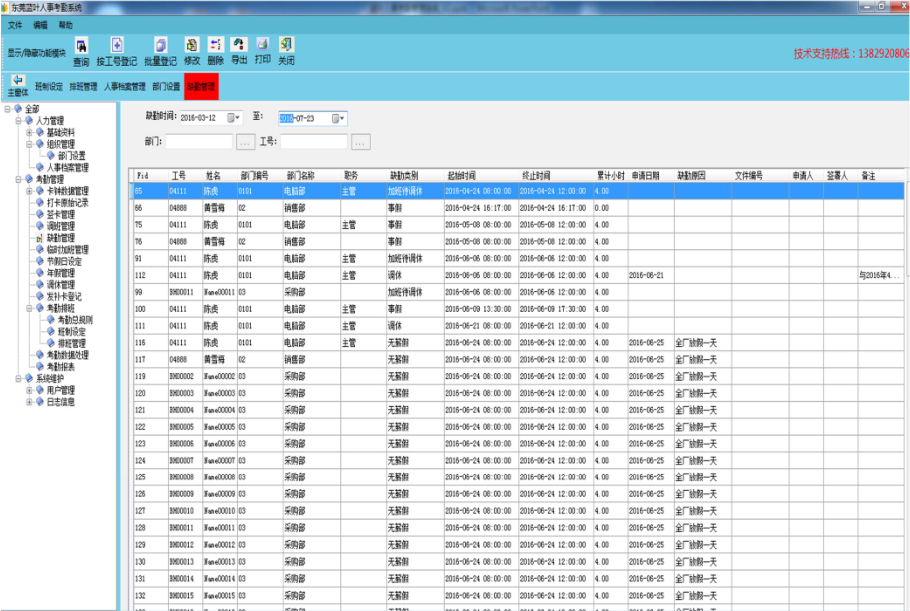Switch to the 部门设置 tab
This screenshot has height=611, width=910.
[167, 86]
